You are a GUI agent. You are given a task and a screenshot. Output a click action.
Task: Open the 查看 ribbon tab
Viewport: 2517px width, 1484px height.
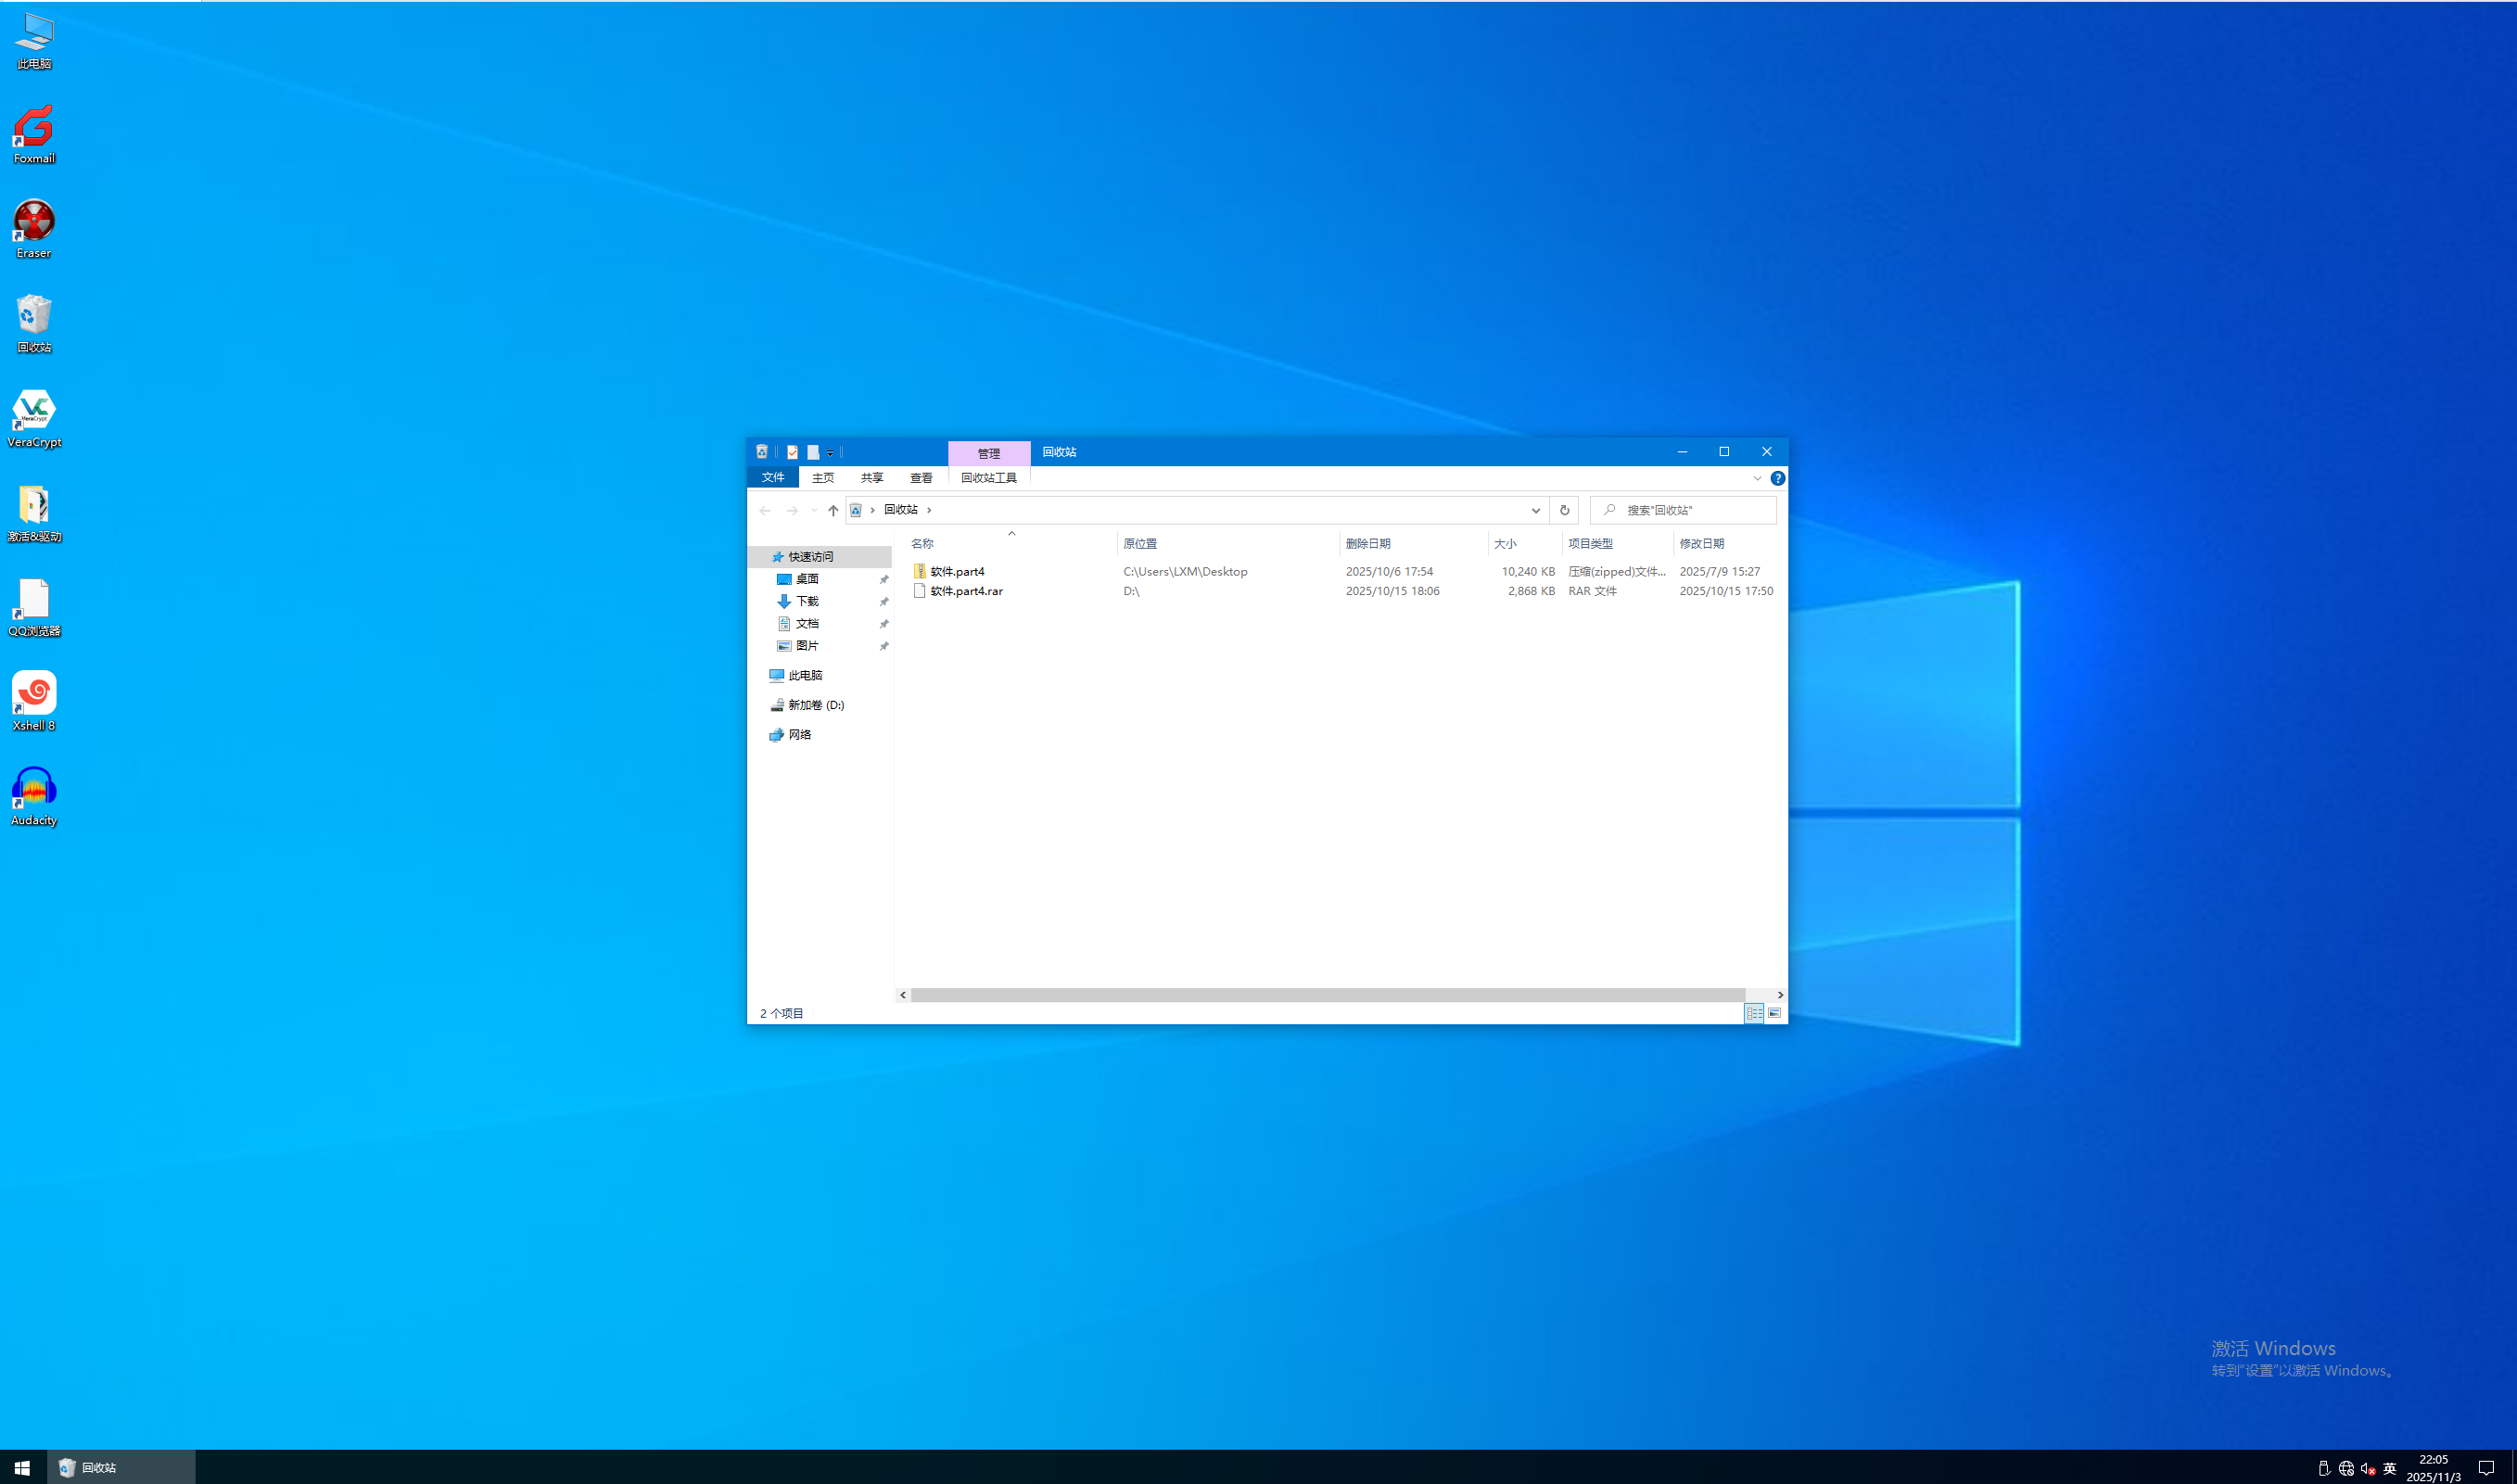pos(920,478)
